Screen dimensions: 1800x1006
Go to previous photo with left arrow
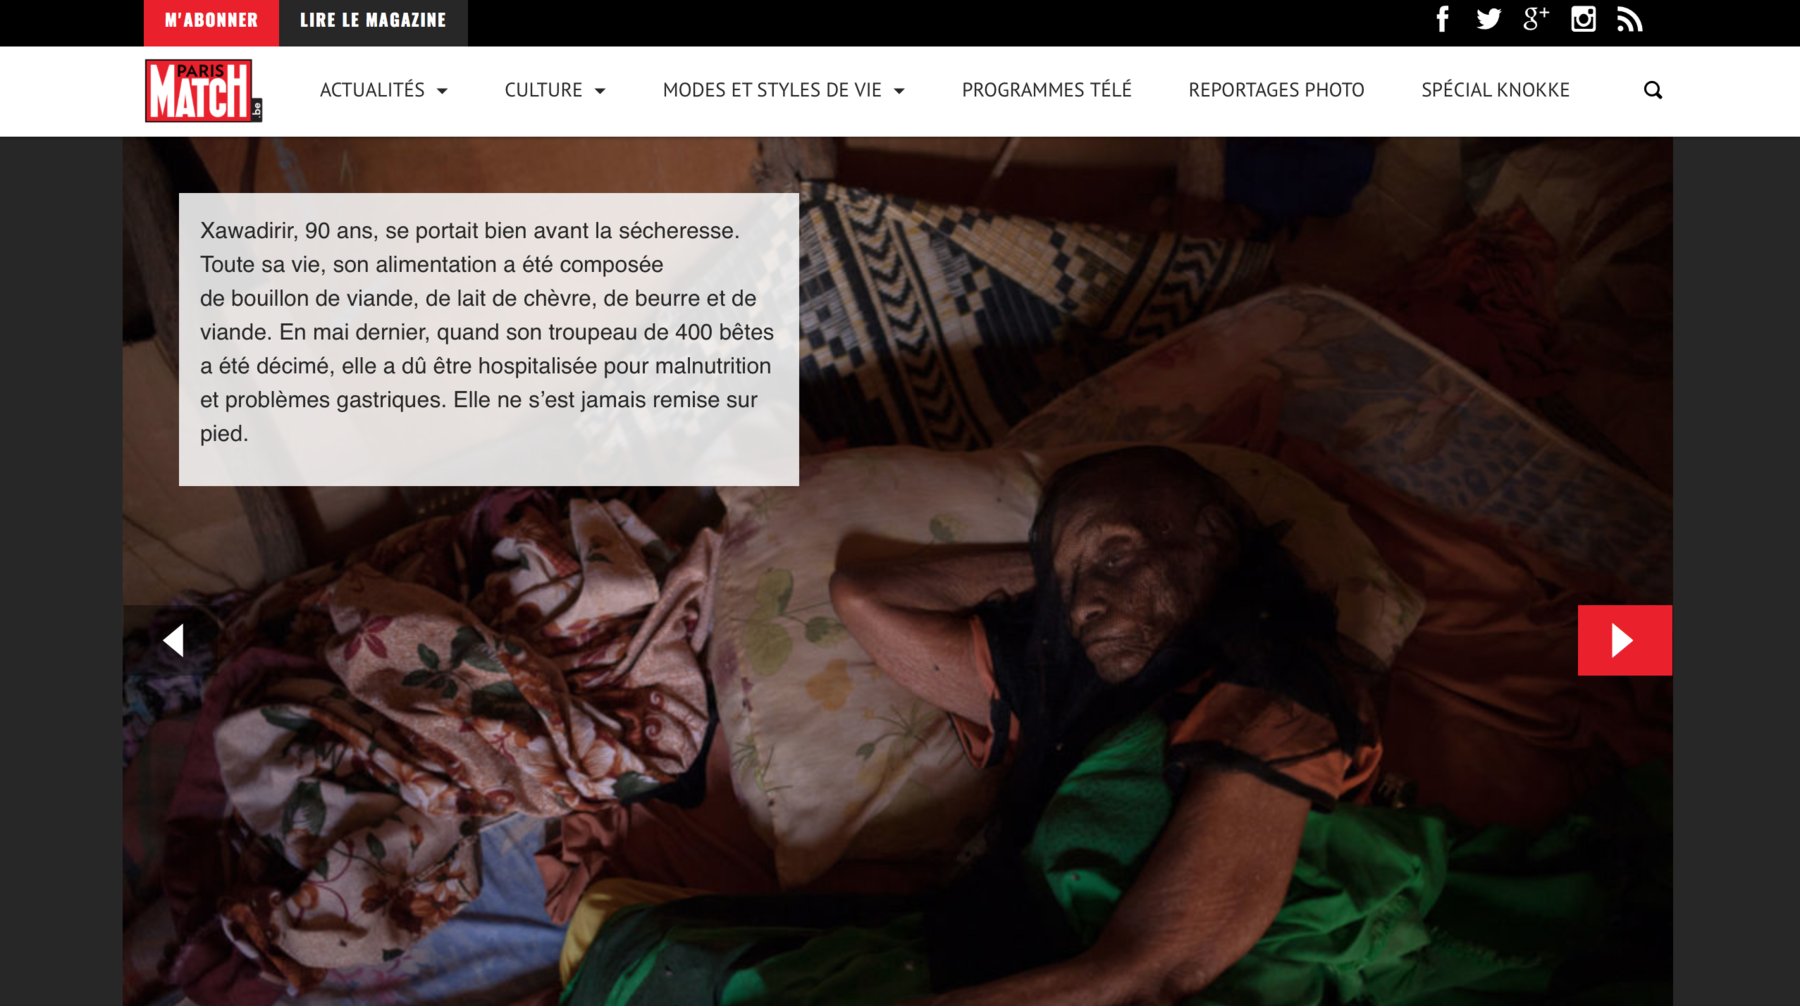(174, 640)
